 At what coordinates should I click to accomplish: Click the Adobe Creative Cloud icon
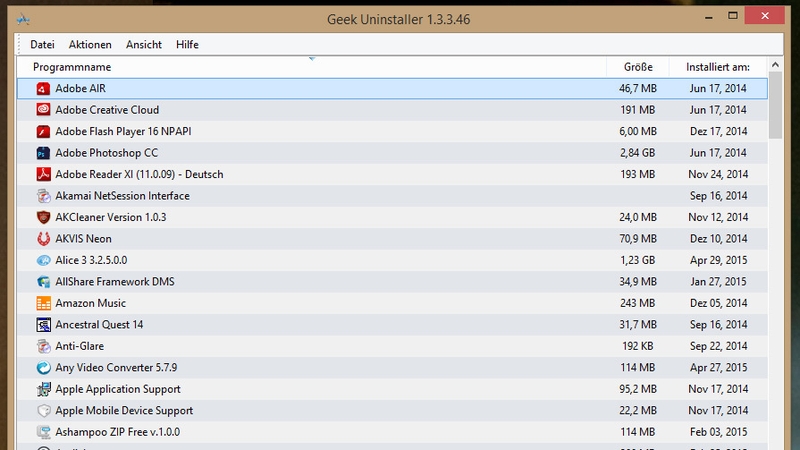43,110
